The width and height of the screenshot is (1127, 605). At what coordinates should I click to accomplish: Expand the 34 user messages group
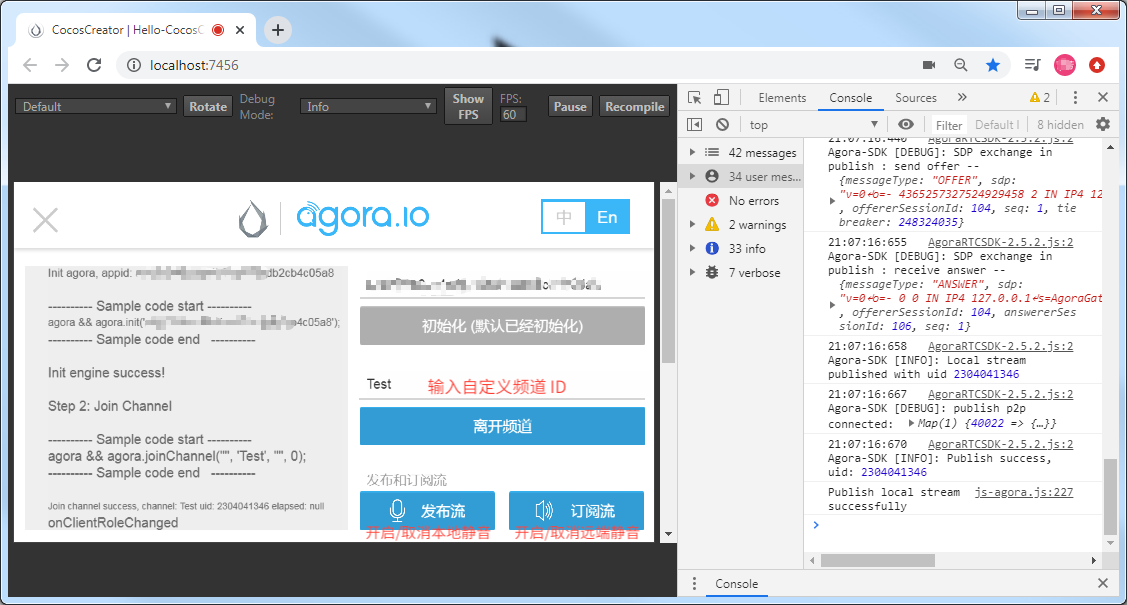point(693,177)
